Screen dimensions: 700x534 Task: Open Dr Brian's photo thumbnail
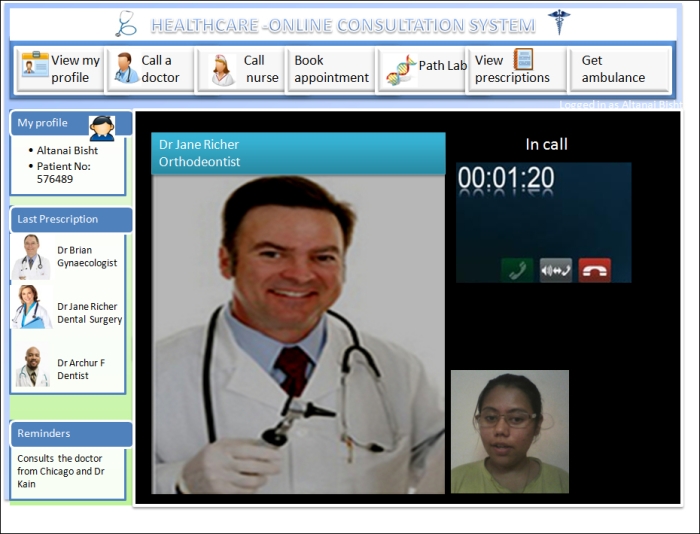click(x=31, y=257)
